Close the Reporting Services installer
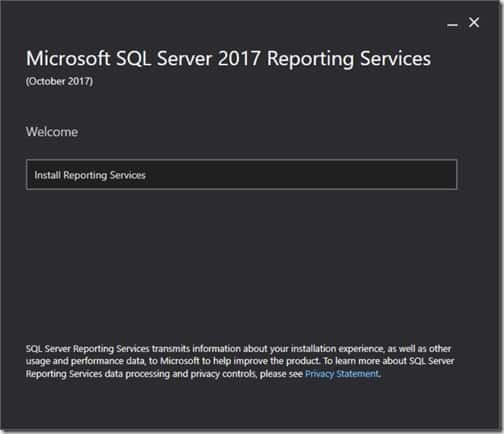The height and width of the screenshot is (434, 504). pos(473,23)
